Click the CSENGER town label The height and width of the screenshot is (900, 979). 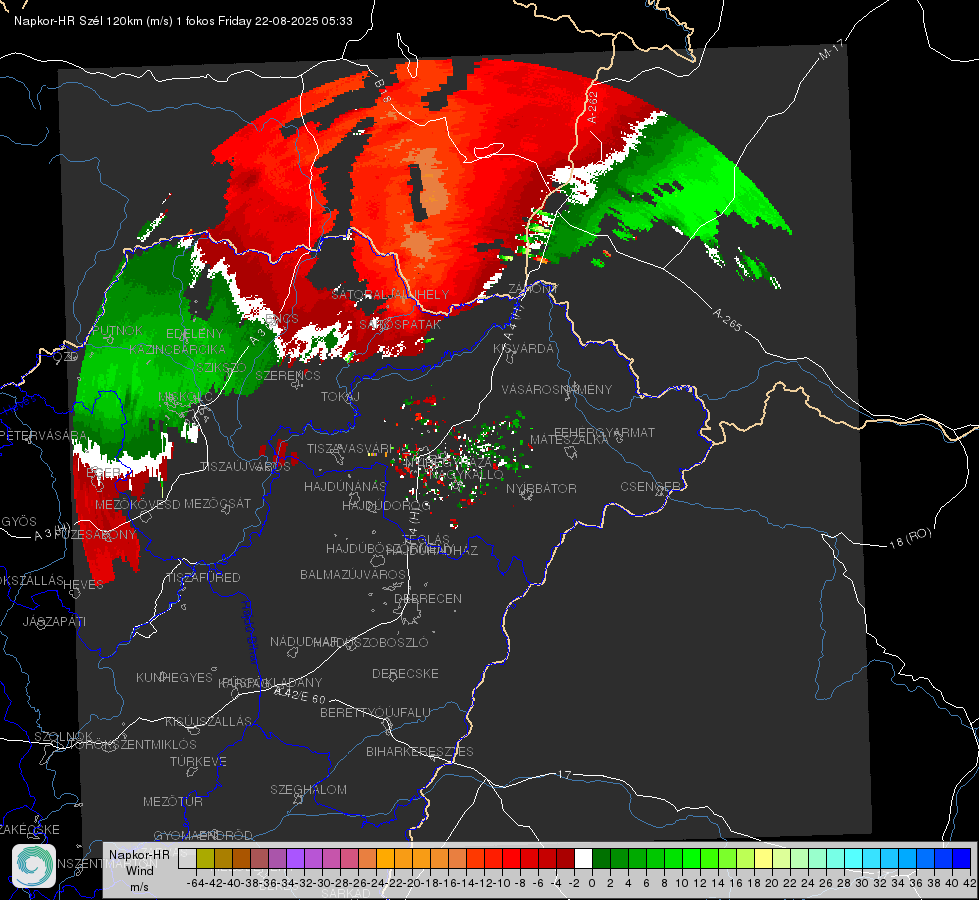point(650,487)
